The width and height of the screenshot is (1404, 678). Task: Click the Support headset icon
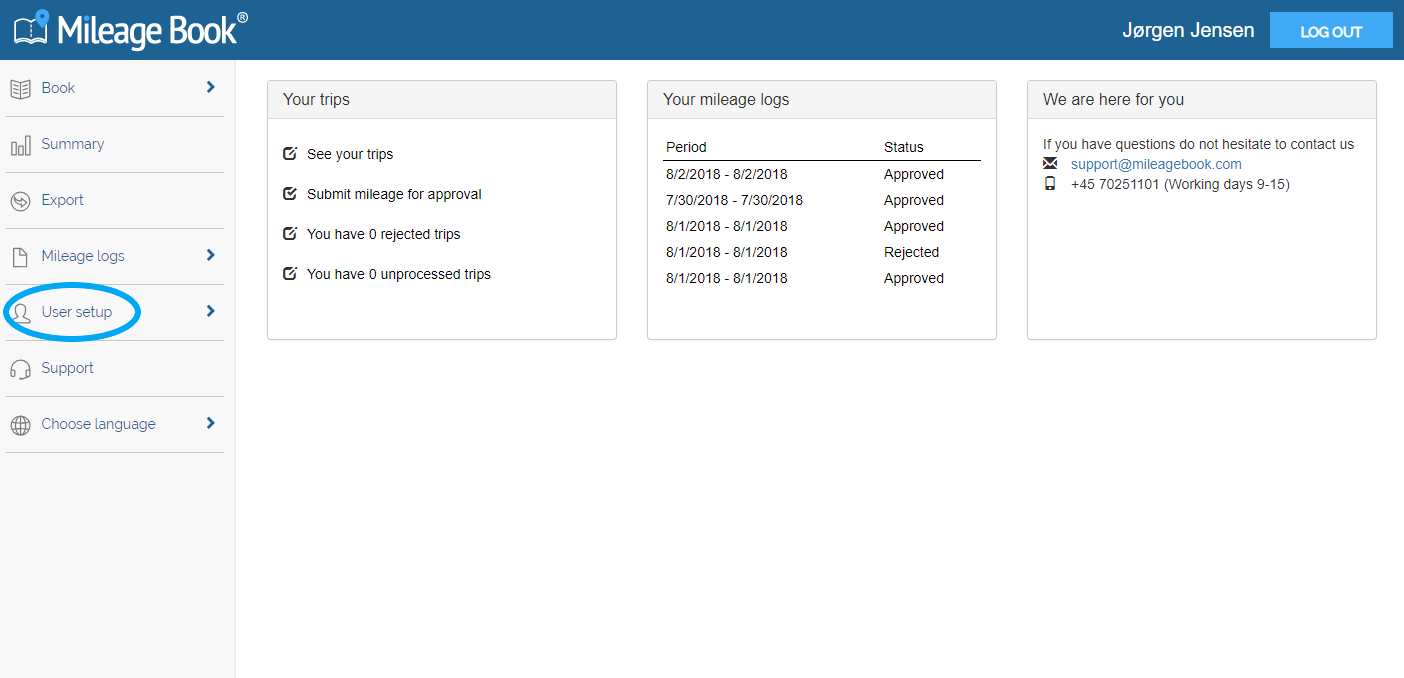pyautogui.click(x=20, y=369)
